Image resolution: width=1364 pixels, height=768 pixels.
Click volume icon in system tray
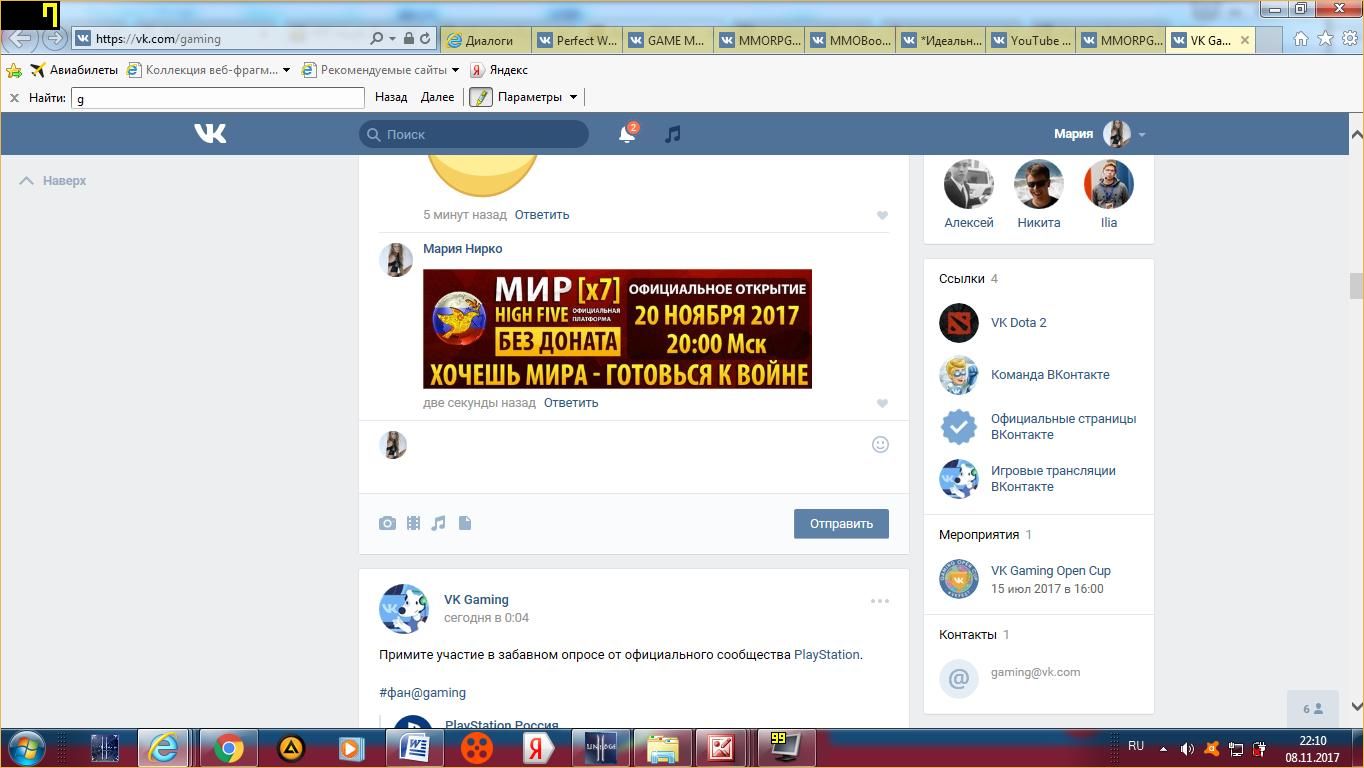coord(1187,748)
